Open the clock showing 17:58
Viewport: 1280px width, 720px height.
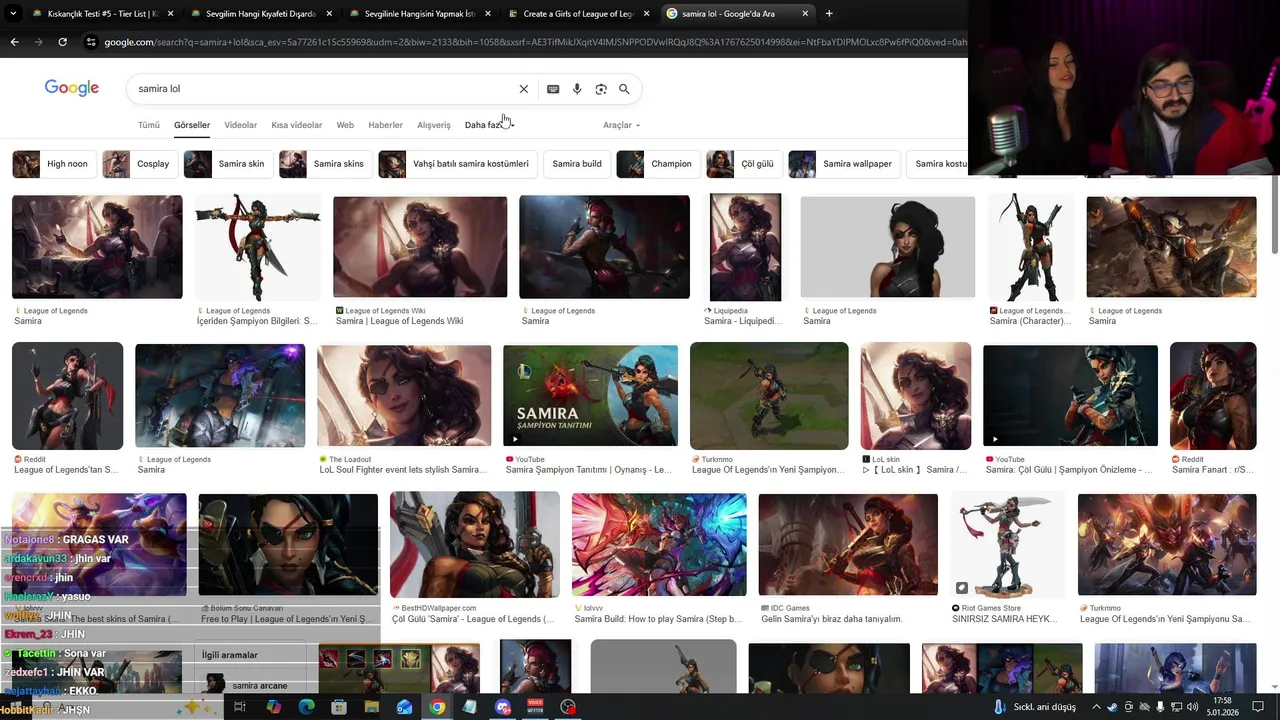pyautogui.click(x=1222, y=707)
